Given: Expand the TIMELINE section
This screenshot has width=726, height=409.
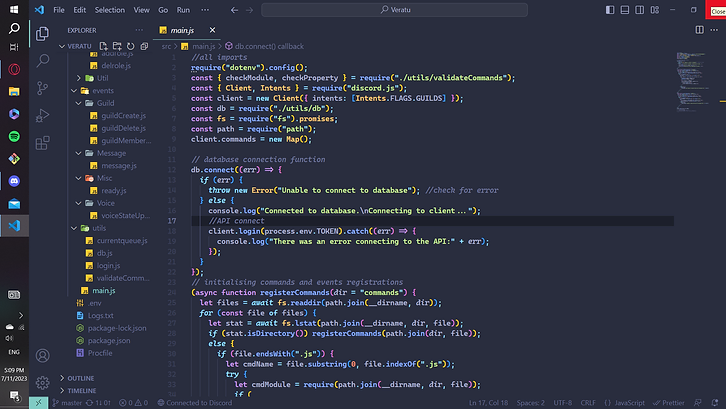Looking at the screenshot, I should (x=82, y=391).
